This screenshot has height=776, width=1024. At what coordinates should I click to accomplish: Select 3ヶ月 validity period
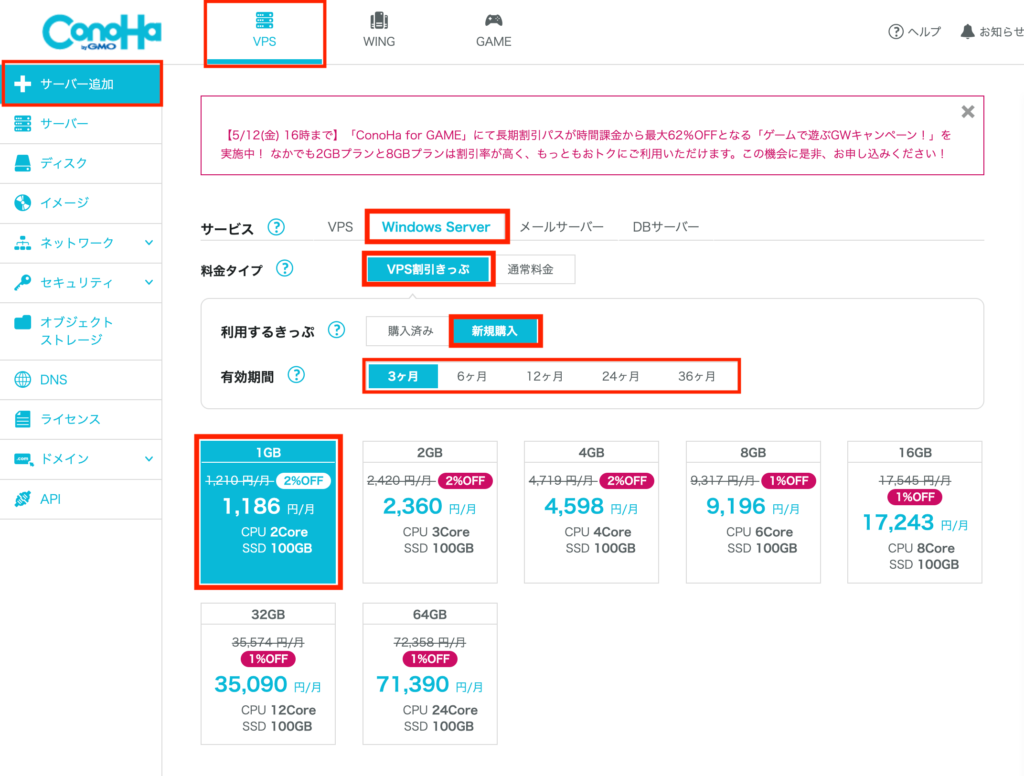point(403,376)
